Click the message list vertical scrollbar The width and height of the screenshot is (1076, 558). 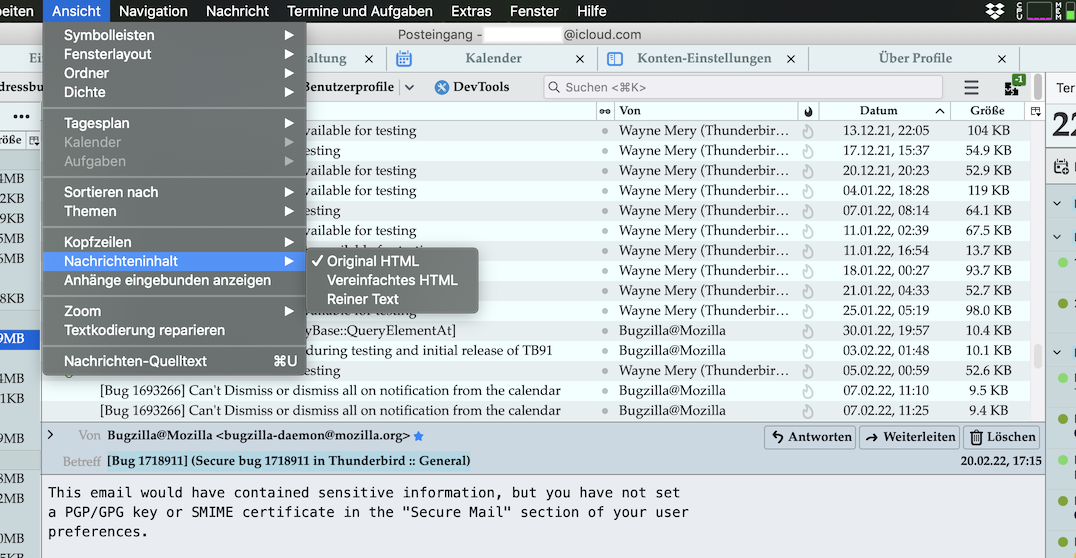tap(1038, 356)
